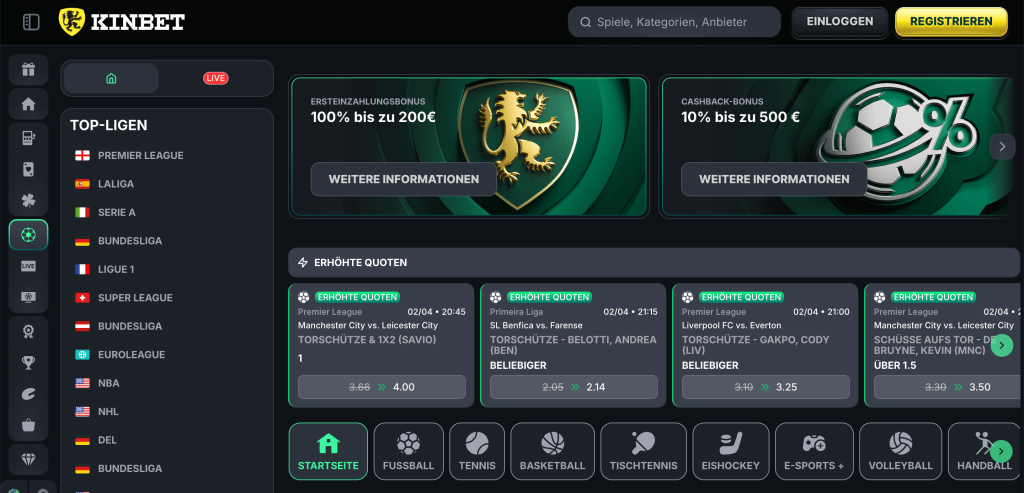This screenshot has width=1024, height=493.
Task: Switch to the LIVE tab in left panel
Action: pyautogui.click(x=216, y=78)
